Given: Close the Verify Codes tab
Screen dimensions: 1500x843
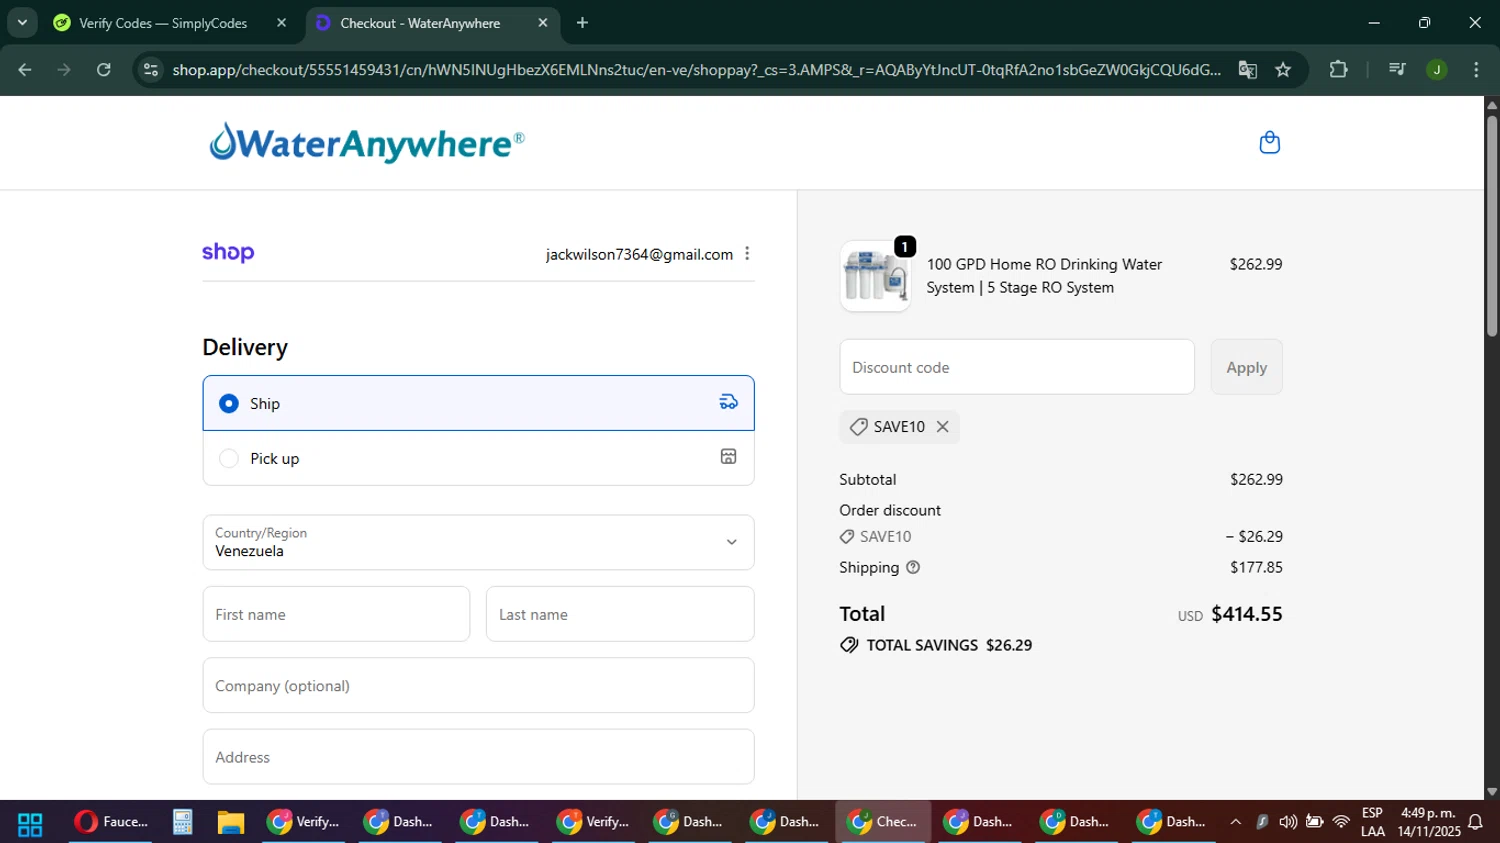Looking at the screenshot, I should tap(281, 23).
